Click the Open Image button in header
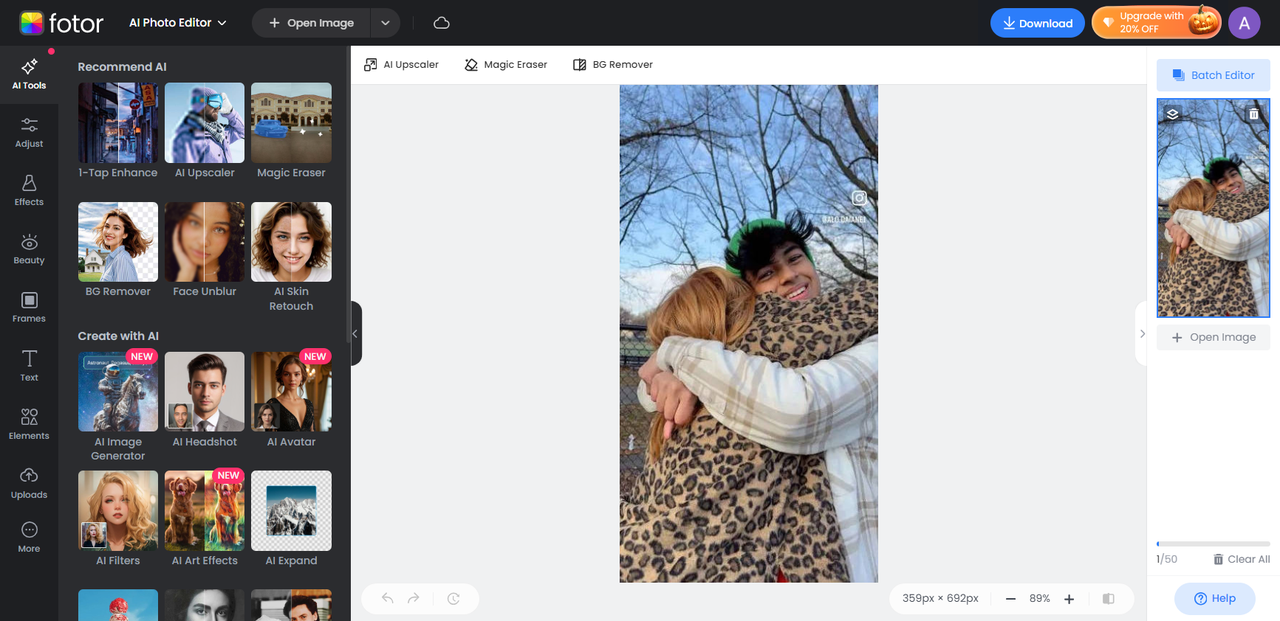 point(311,23)
